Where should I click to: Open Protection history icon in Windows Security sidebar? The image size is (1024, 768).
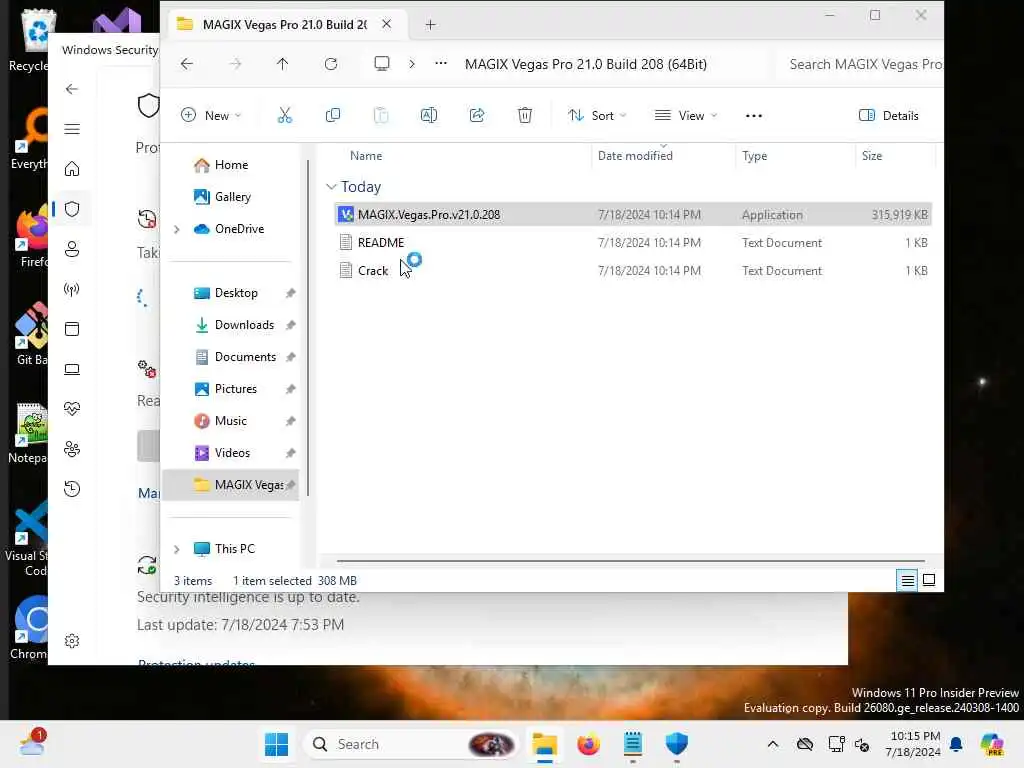pos(72,489)
